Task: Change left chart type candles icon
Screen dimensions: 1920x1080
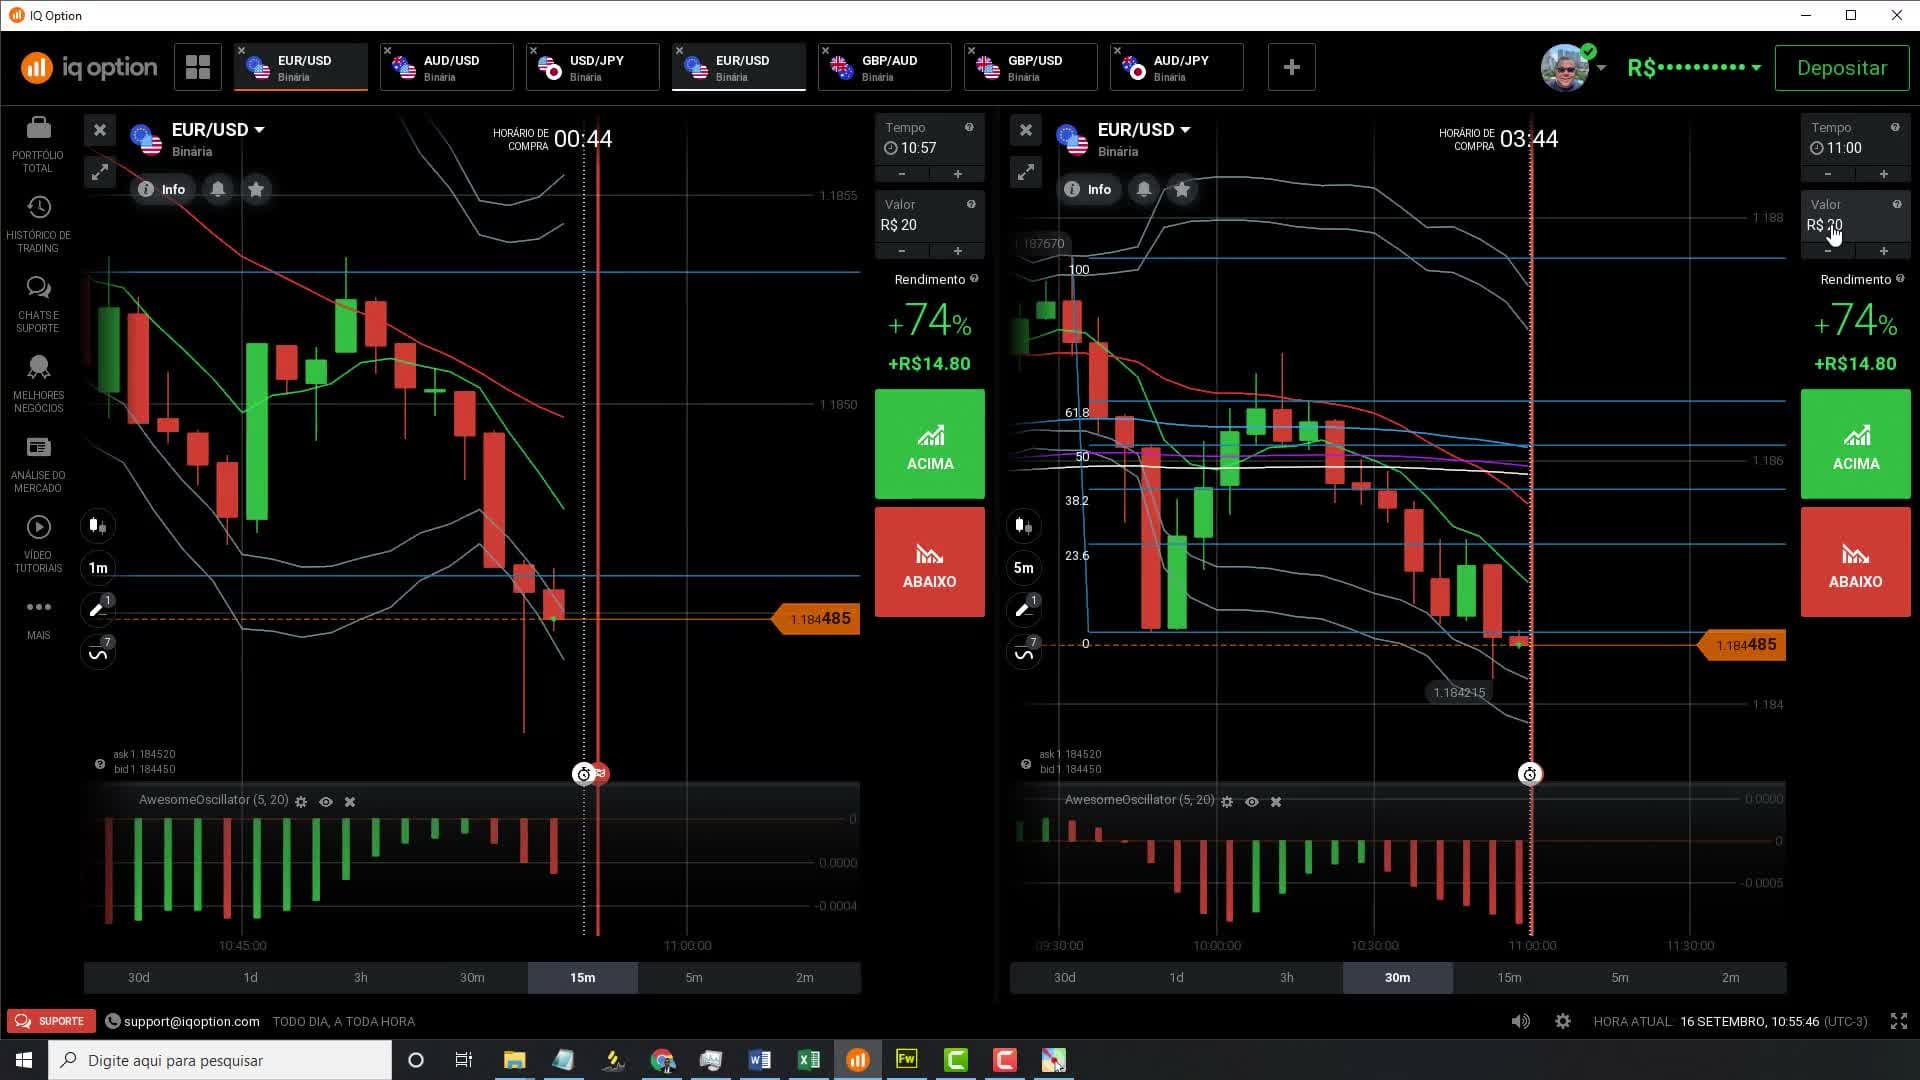Action: [x=98, y=525]
